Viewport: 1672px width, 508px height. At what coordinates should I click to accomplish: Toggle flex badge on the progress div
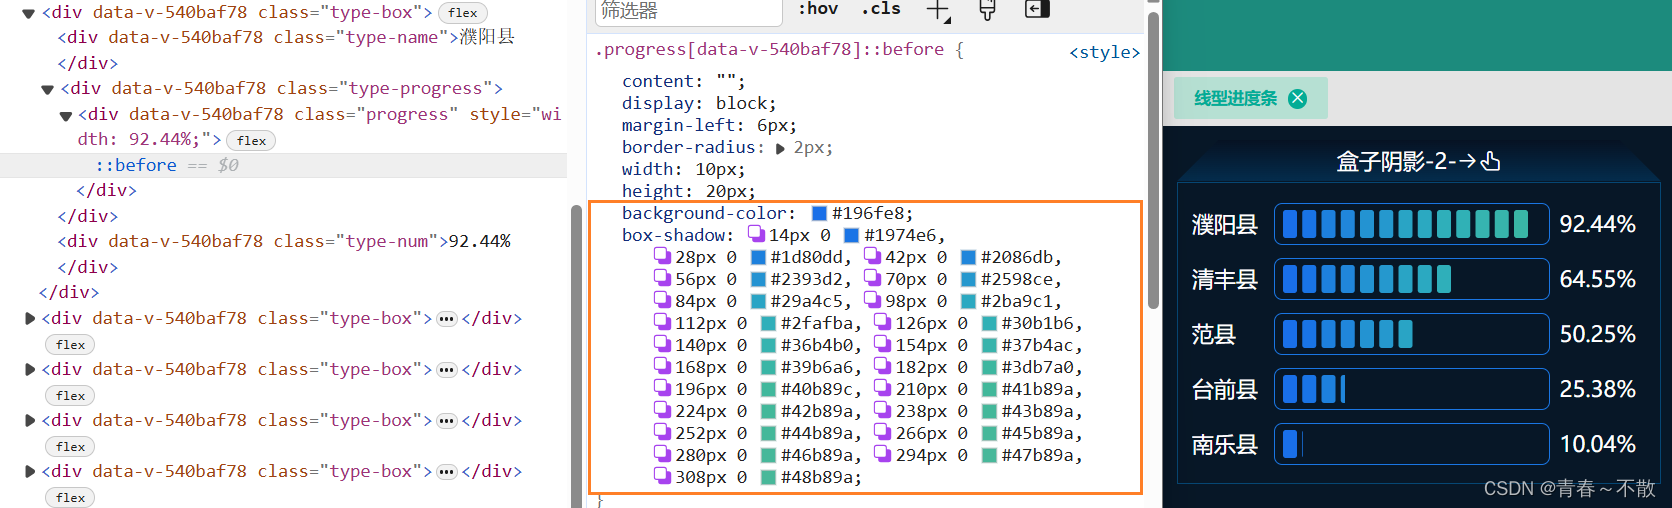coord(251,140)
